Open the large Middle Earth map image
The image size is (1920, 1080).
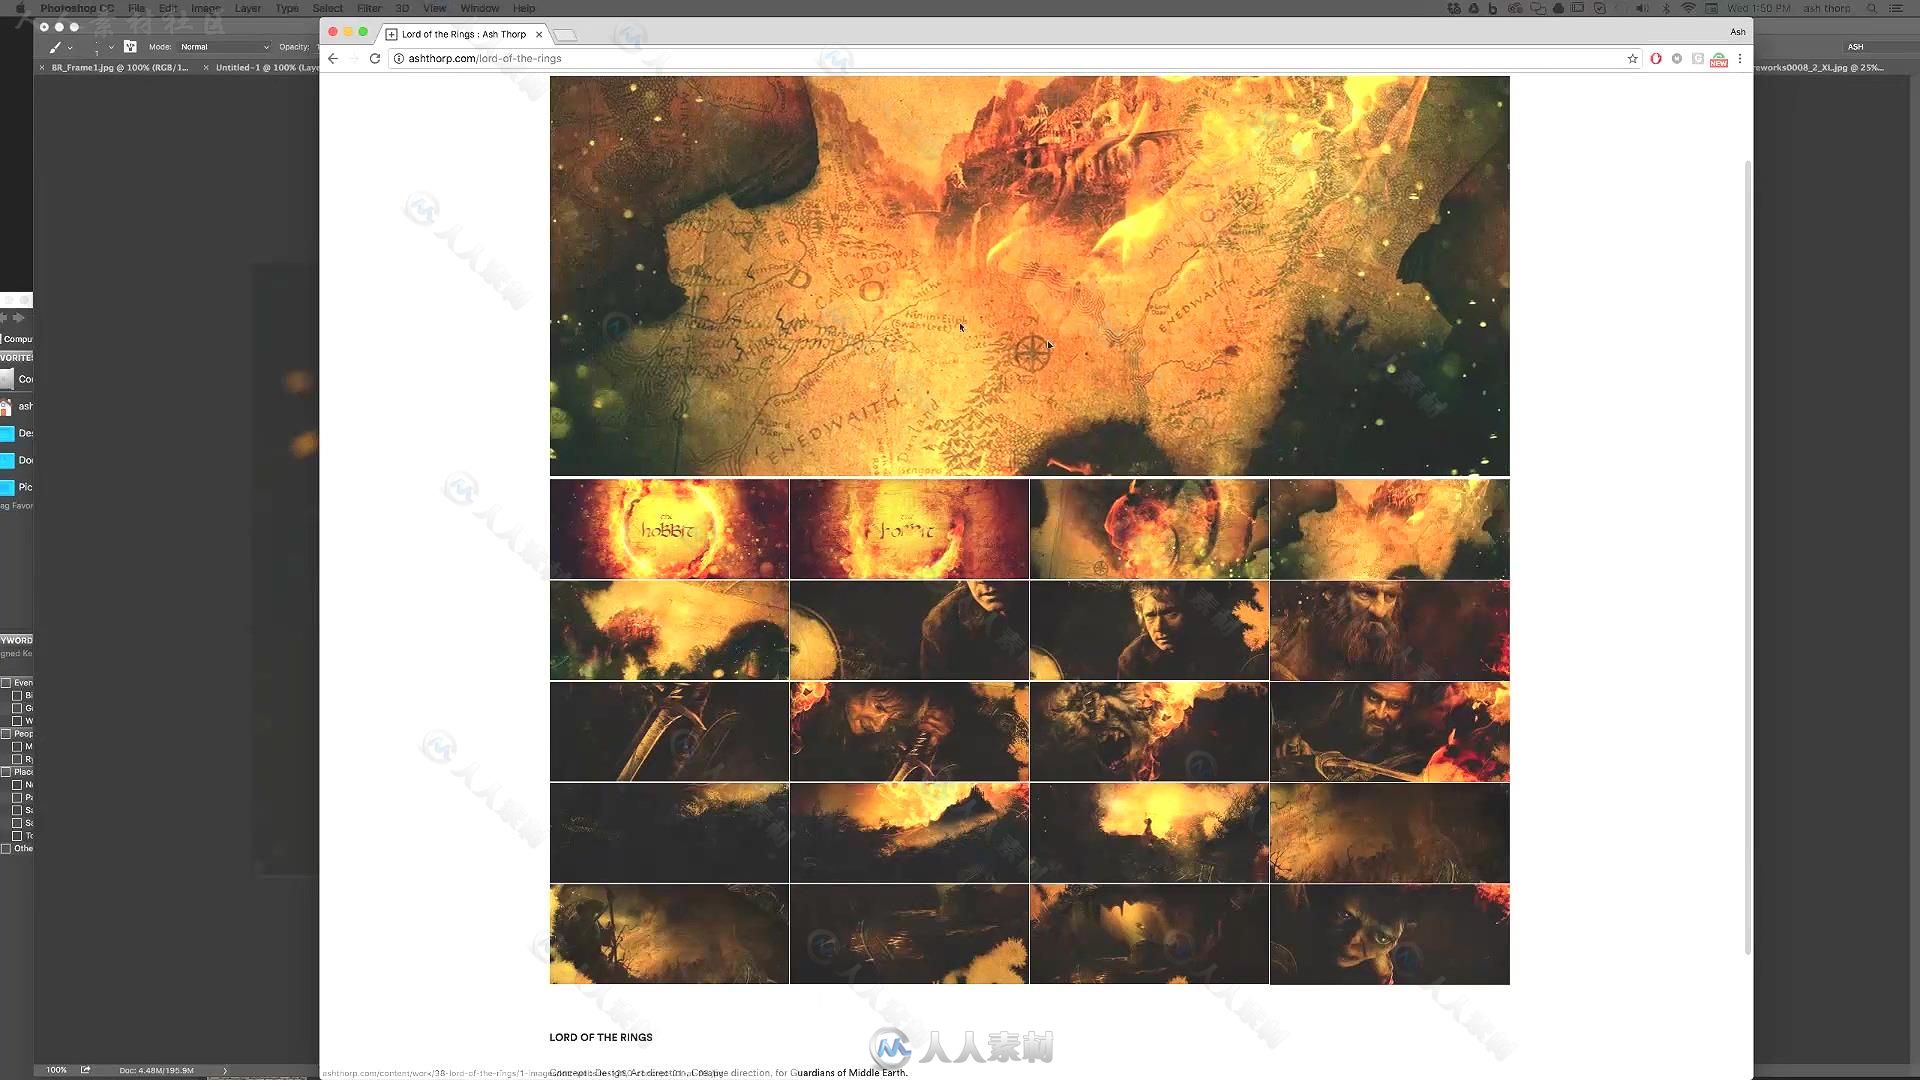(x=1029, y=276)
